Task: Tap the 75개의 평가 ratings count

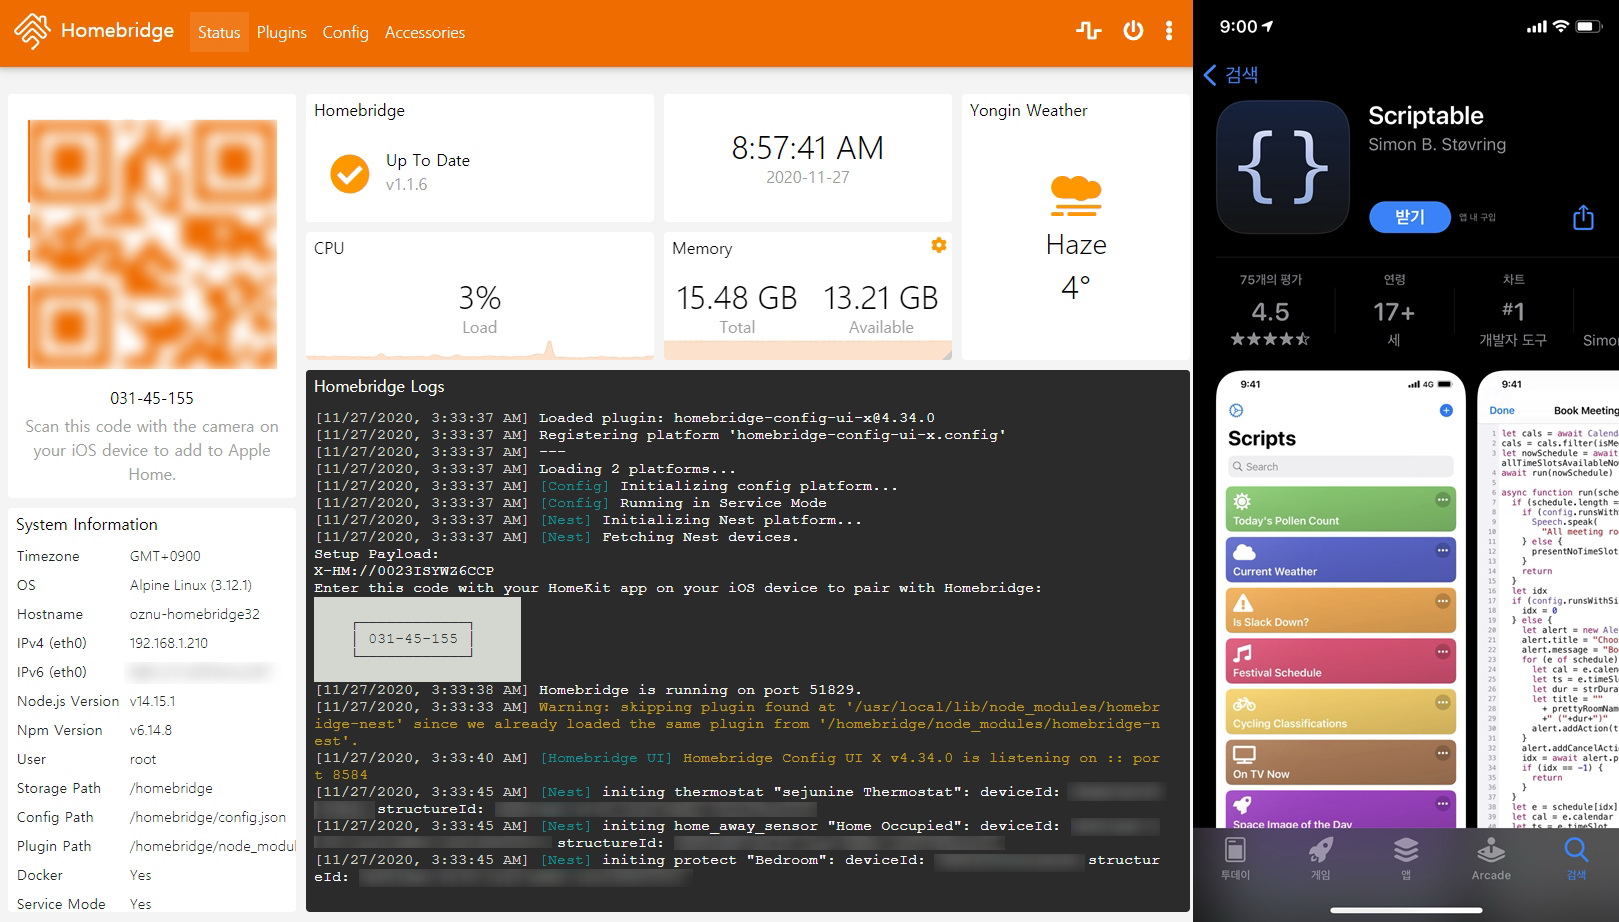Action: coord(1271,279)
